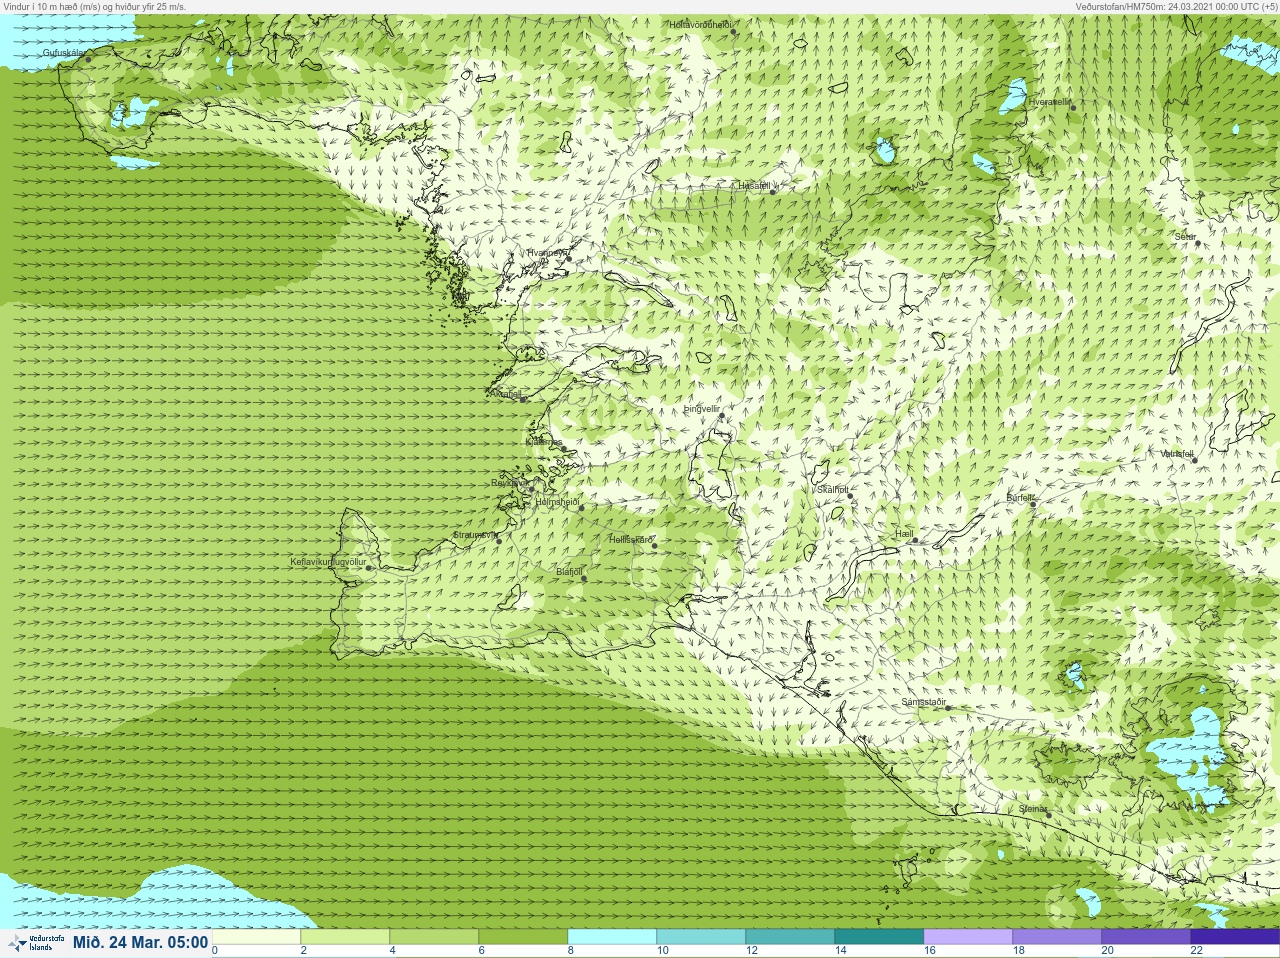Screen dimensions: 1280x958
Task: Click the date label Mið. 24 Mar. 05:00
Action: coord(140,942)
